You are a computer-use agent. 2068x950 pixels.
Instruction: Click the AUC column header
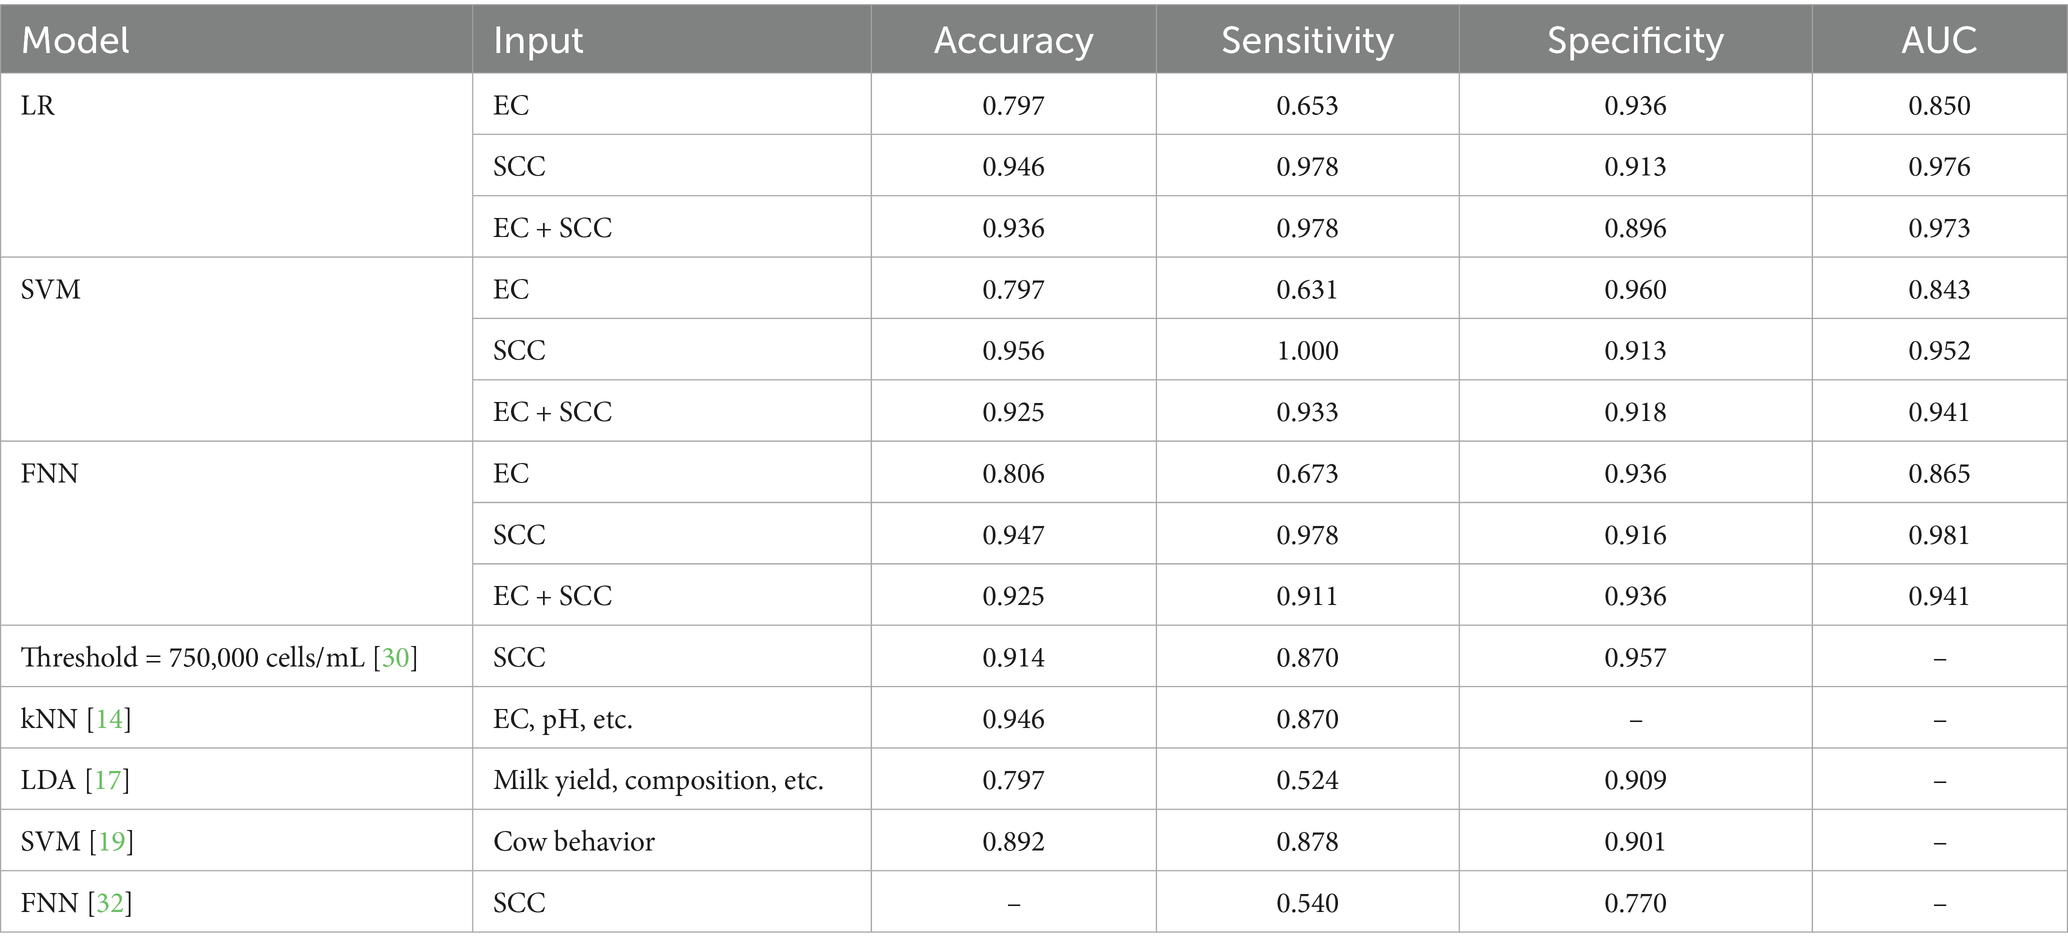pos(1939,40)
